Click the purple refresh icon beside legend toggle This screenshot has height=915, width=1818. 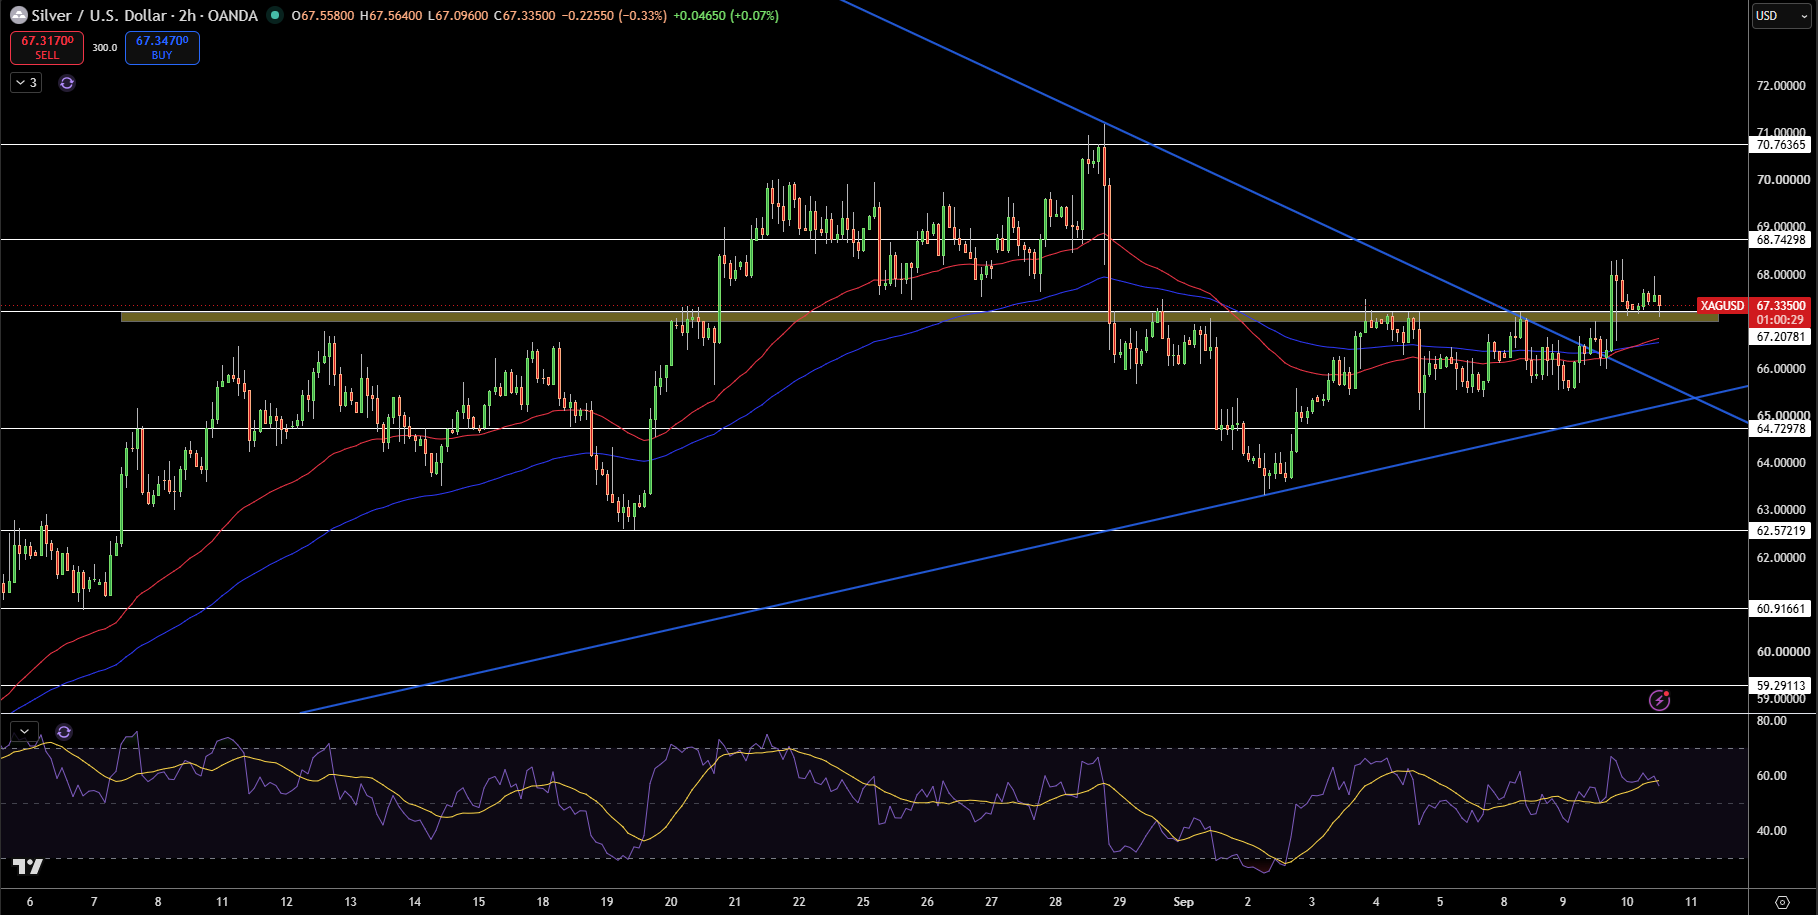(67, 83)
